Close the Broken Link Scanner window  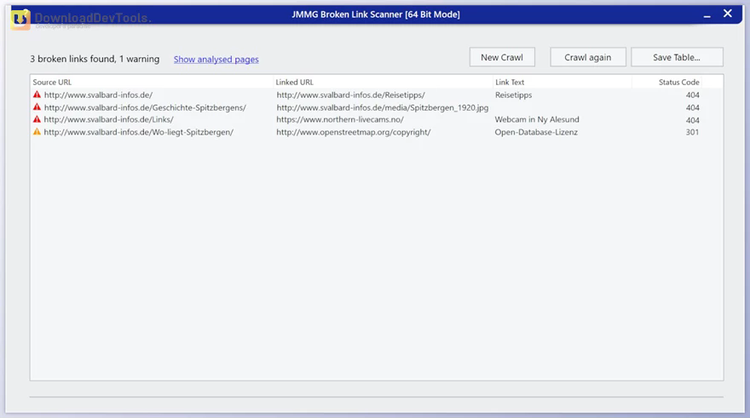click(x=728, y=14)
